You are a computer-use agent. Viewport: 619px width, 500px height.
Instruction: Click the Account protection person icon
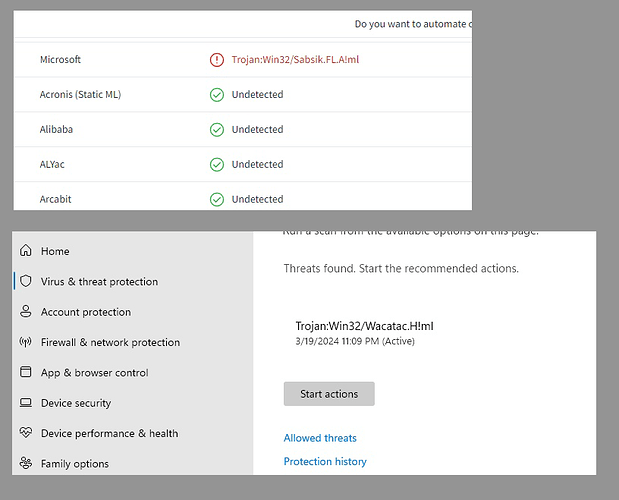(x=26, y=312)
